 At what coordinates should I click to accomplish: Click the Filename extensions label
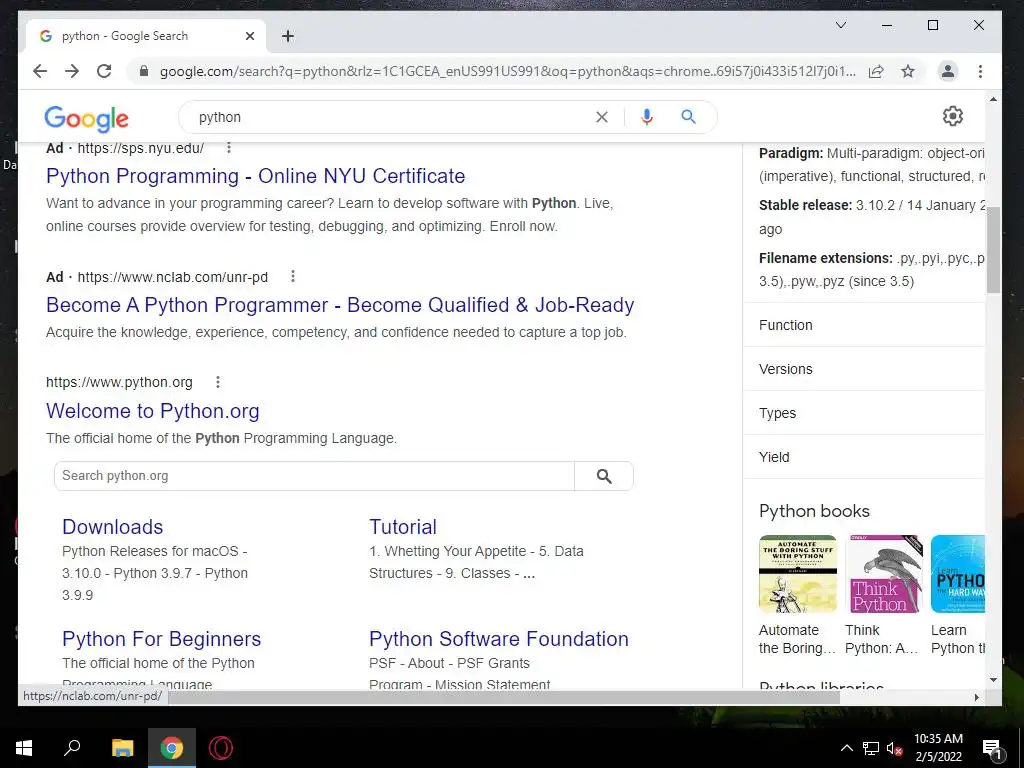point(825,258)
